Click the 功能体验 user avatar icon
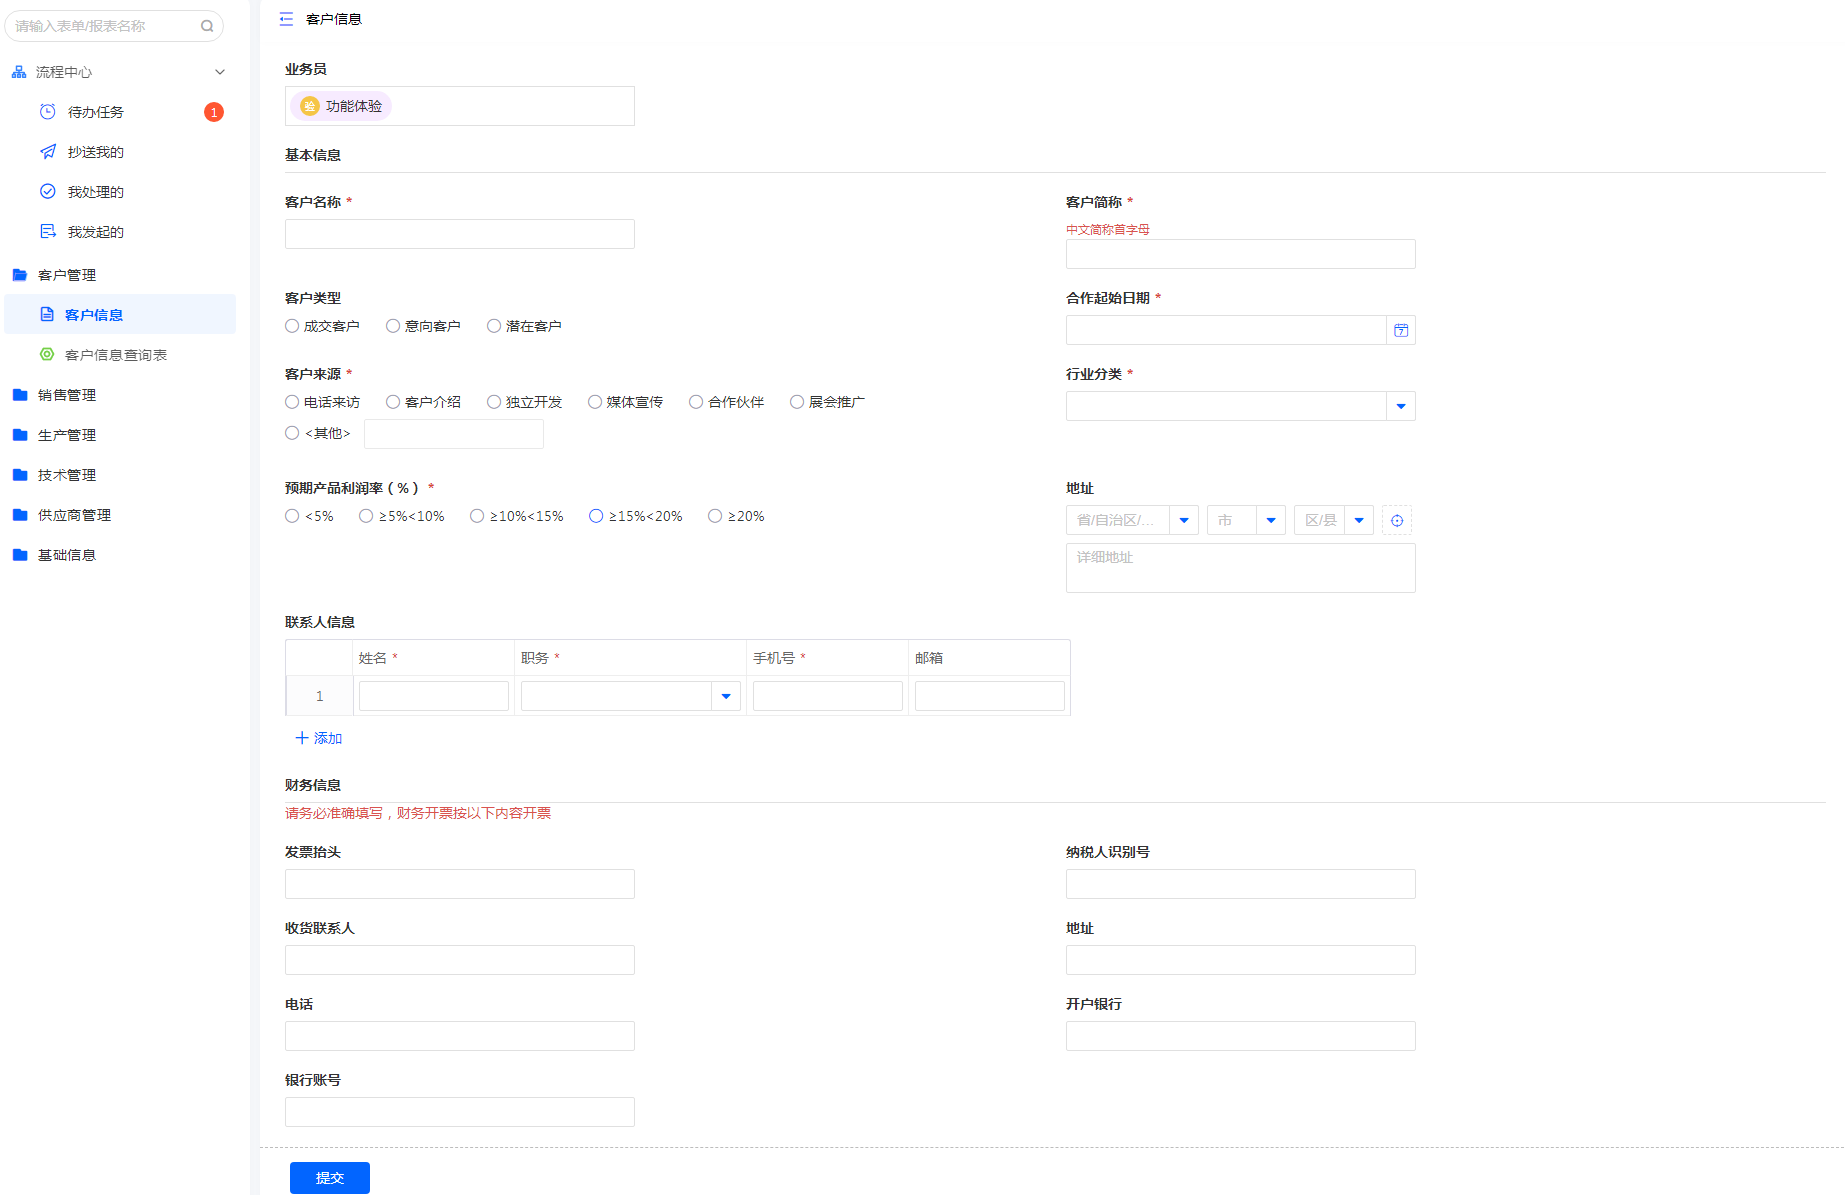This screenshot has height=1195, width=1845. (310, 106)
